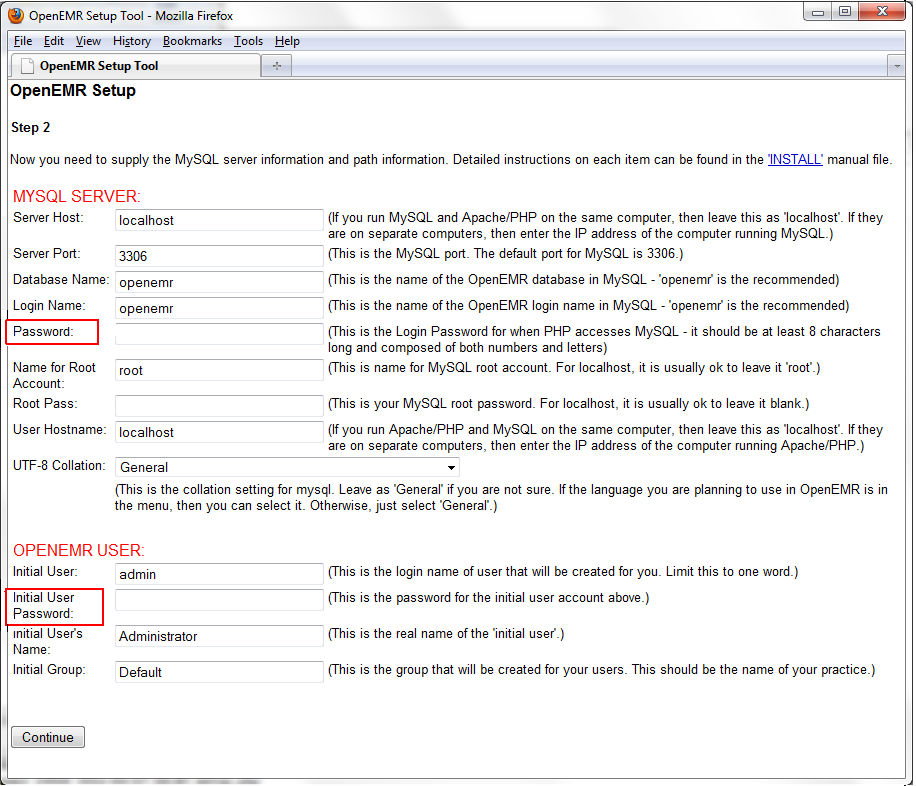Viewport: 916px width, 786px height.
Task: Open the Help menu
Action: 287,41
